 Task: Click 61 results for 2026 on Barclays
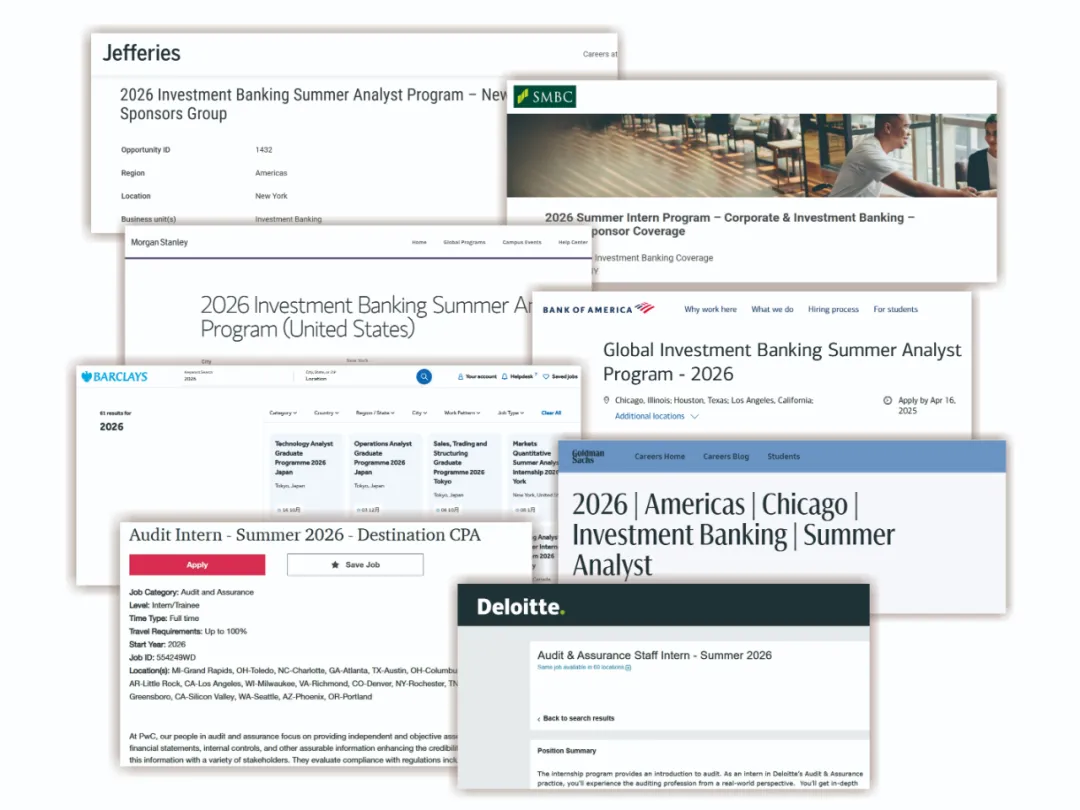pyautogui.click(x=115, y=422)
